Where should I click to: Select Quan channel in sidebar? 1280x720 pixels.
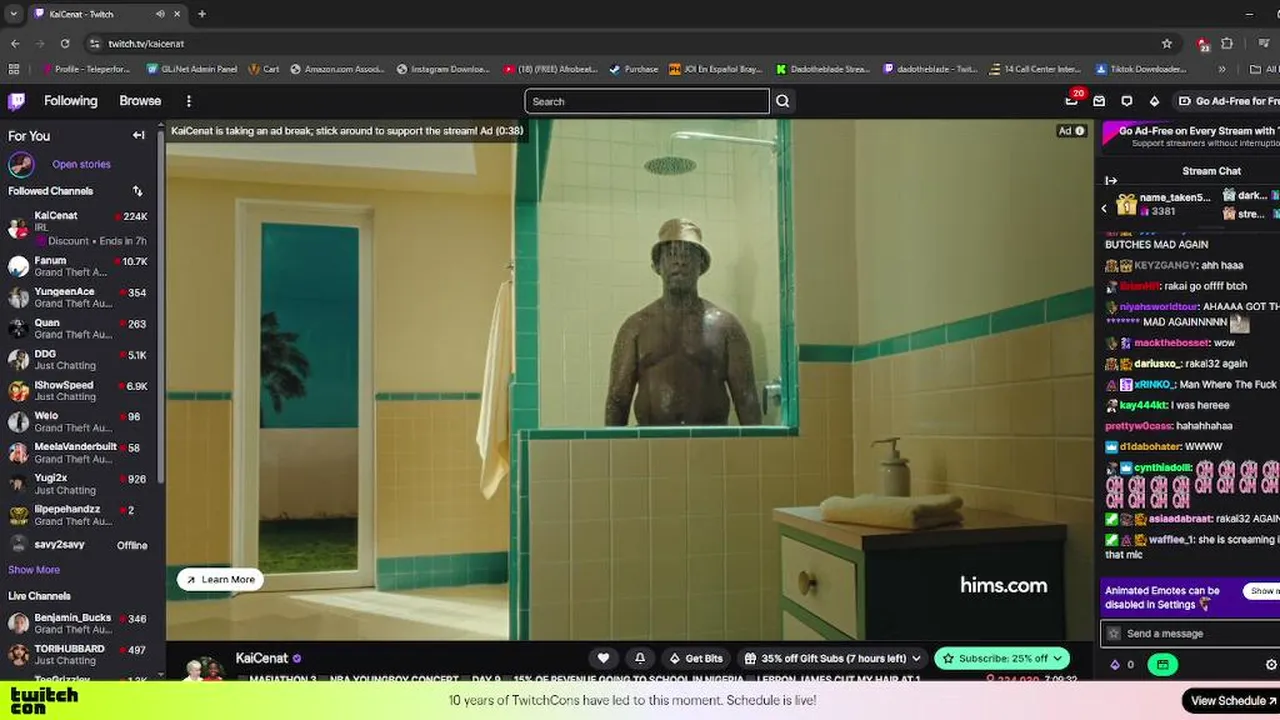(78, 328)
